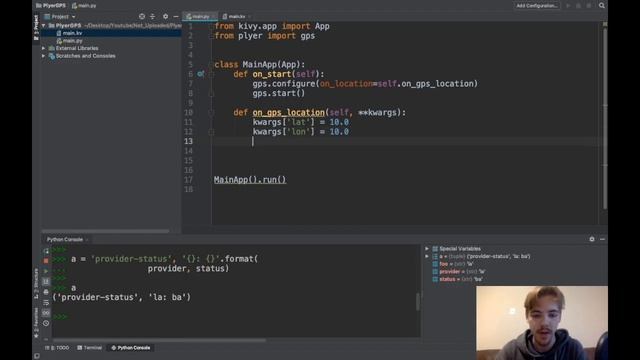Image resolution: width=640 pixels, height=360 pixels.
Task: Click the search everywhere magnifier icon
Action: tap(602, 5)
